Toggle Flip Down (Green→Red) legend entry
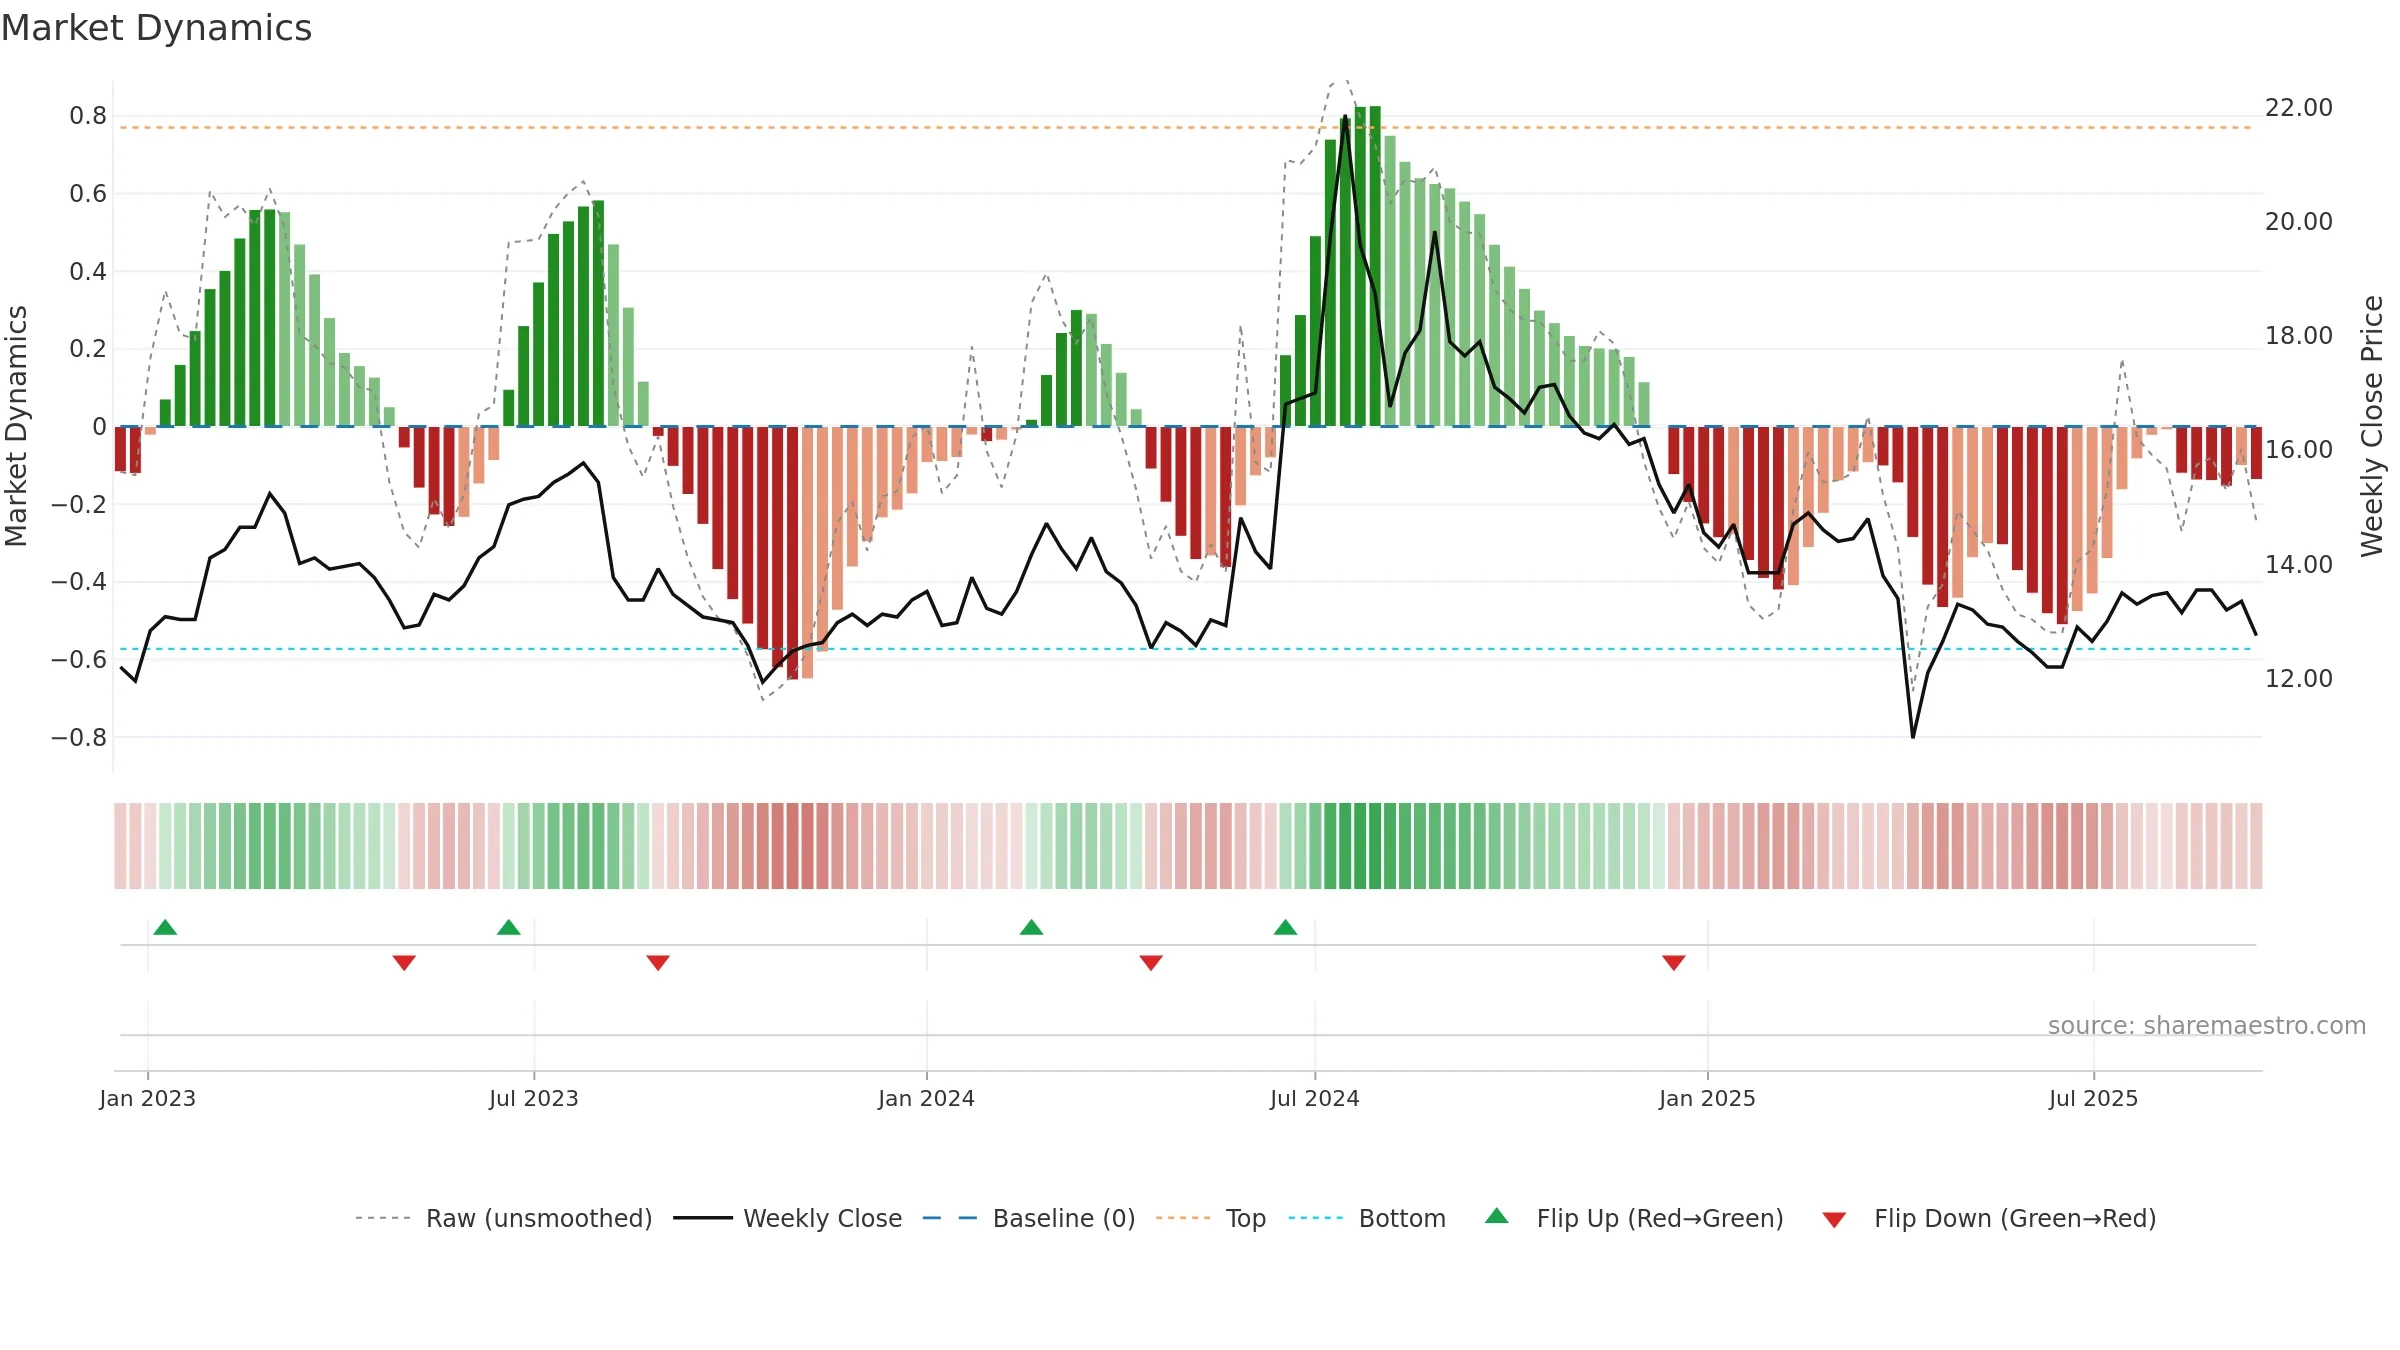Image resolution: width=2400 pixels, height=1350 pixels. pyautogui.click(x=1989, y=1218)
